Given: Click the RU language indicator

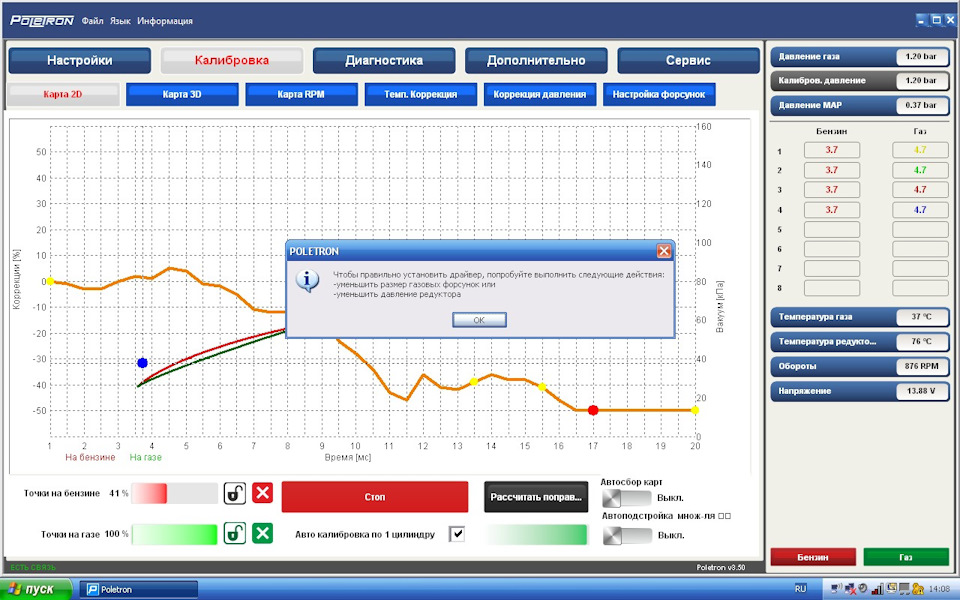Looking at the screenshot, I should 800,589.
